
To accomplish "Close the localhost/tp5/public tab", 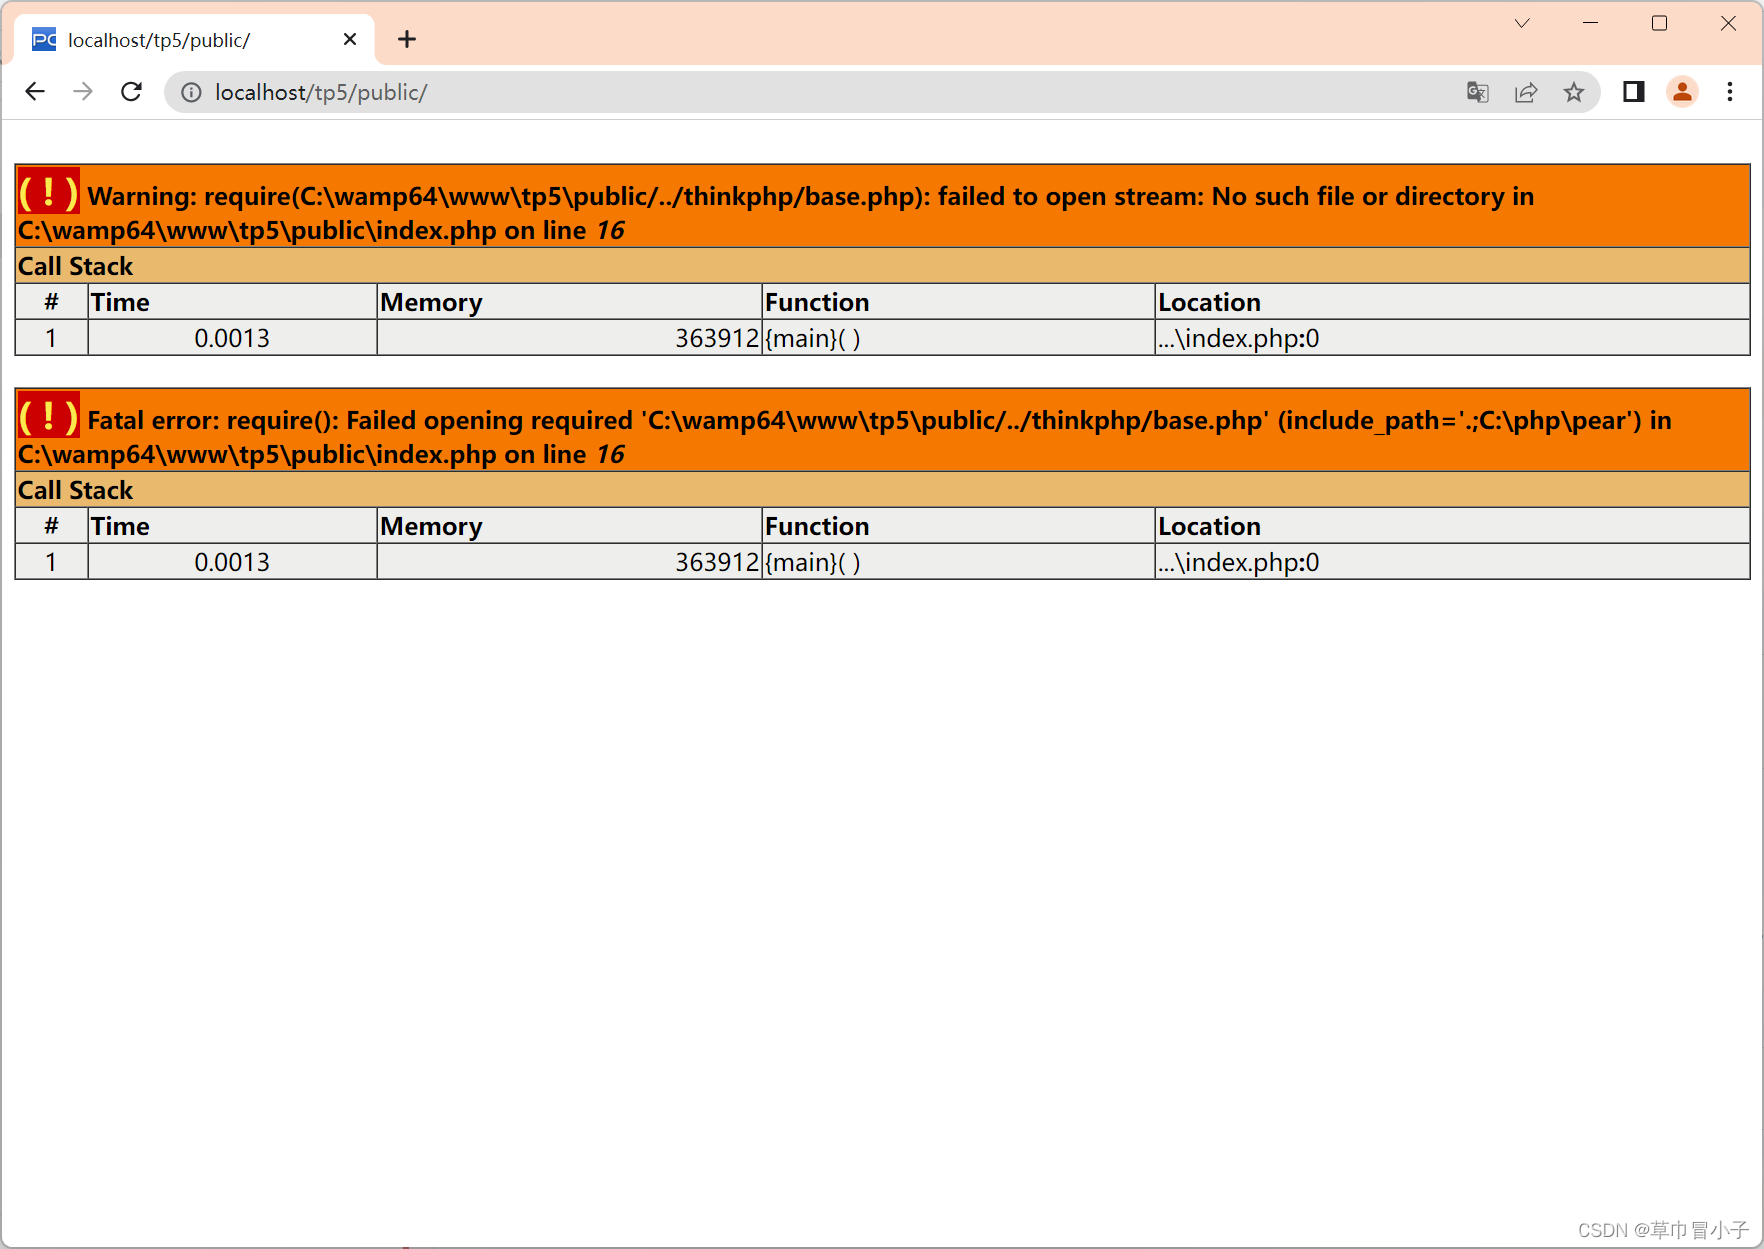I will click(350, 39).
